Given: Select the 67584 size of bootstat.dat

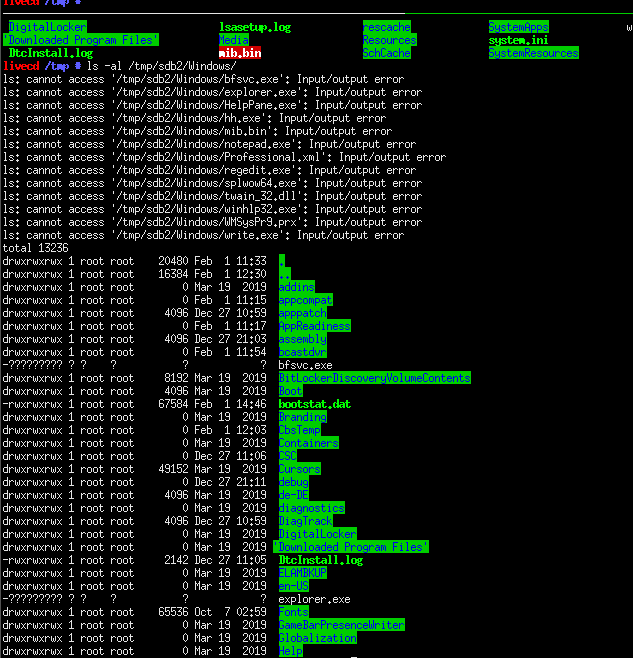Looking at the screenshot, I should (173, 405).
